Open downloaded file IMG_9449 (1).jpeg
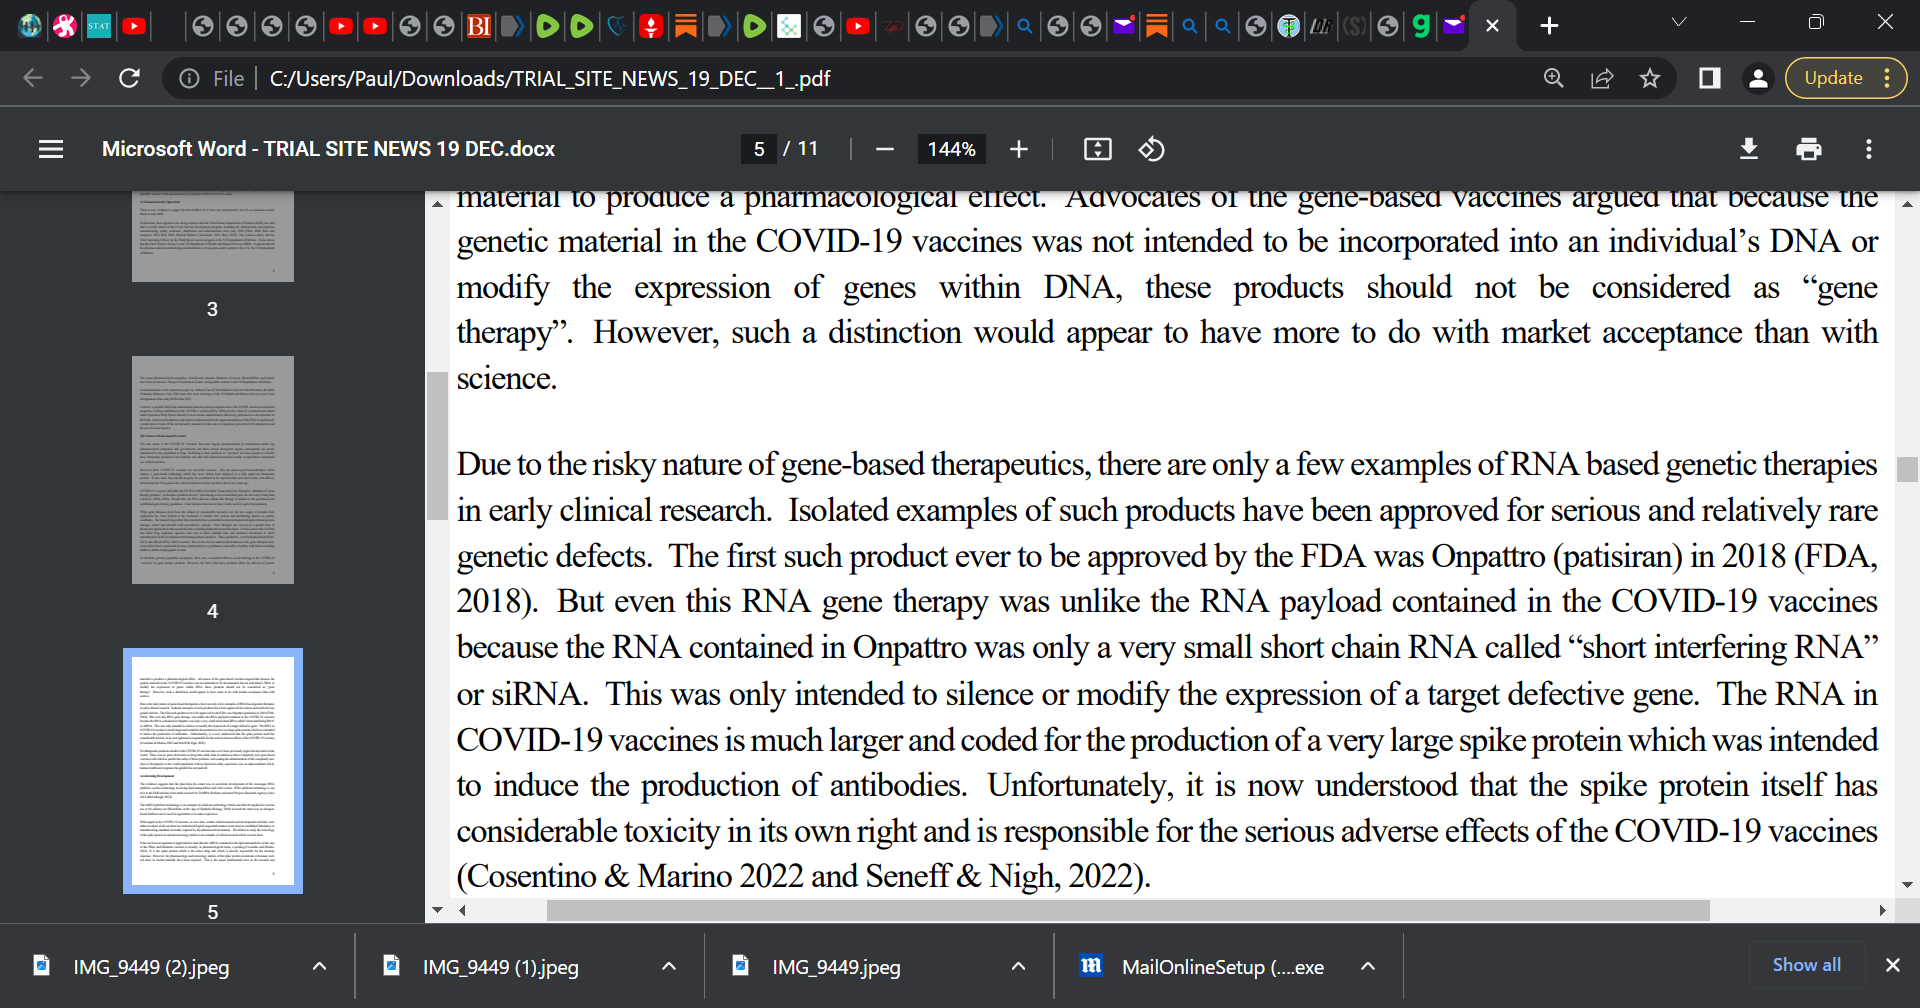 pyautogui.click(x=500, y=967)
